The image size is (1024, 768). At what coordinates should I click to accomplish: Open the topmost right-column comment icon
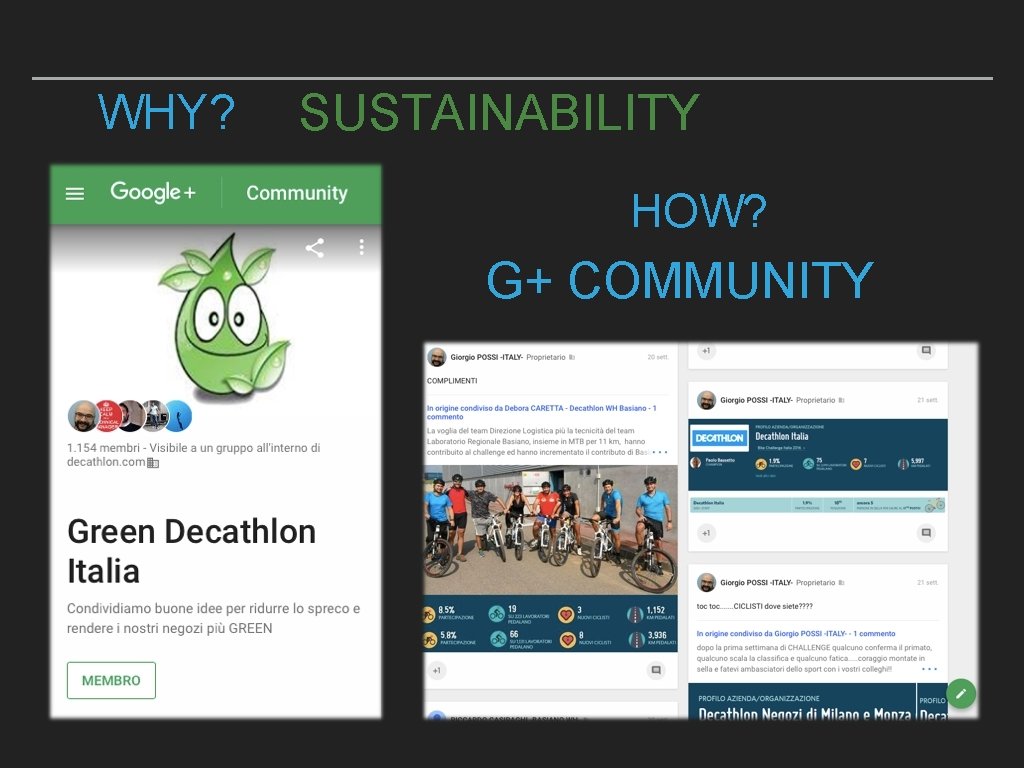point(926,351)
